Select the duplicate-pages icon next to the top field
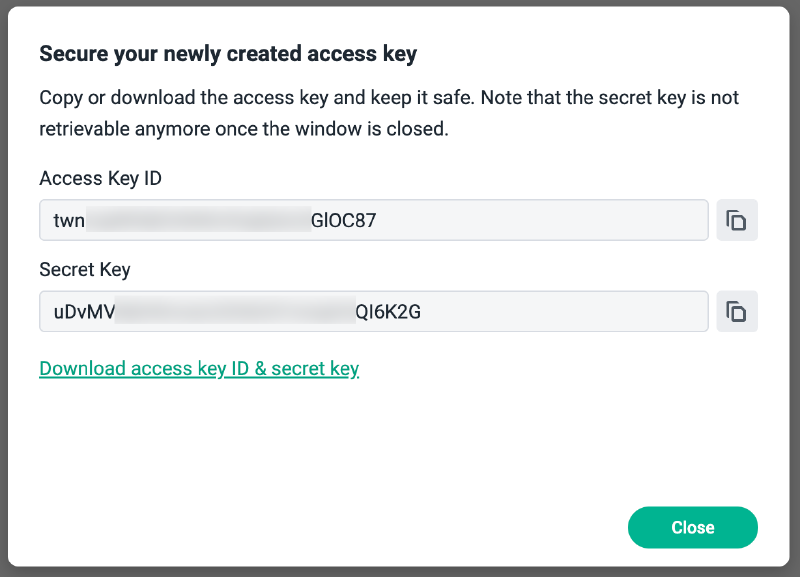This screenshot has height=577, width=800. click(x=737, y=220)
